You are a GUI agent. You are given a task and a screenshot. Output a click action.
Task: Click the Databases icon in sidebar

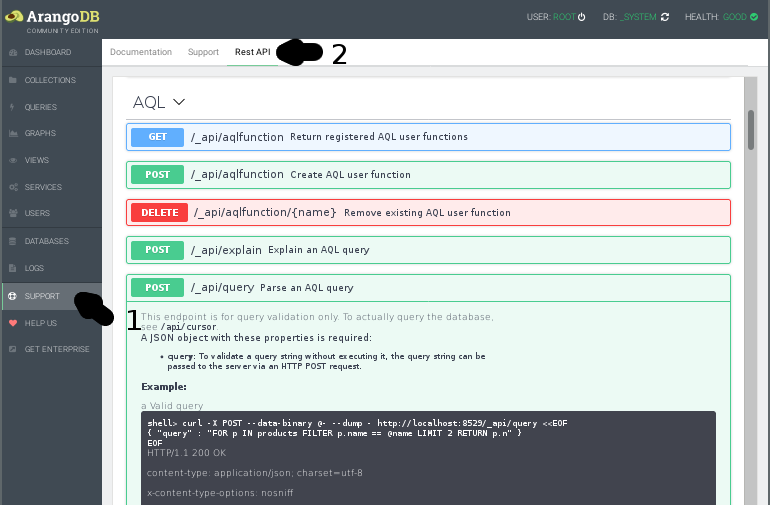pyautogui.click(x=11, y=241)
